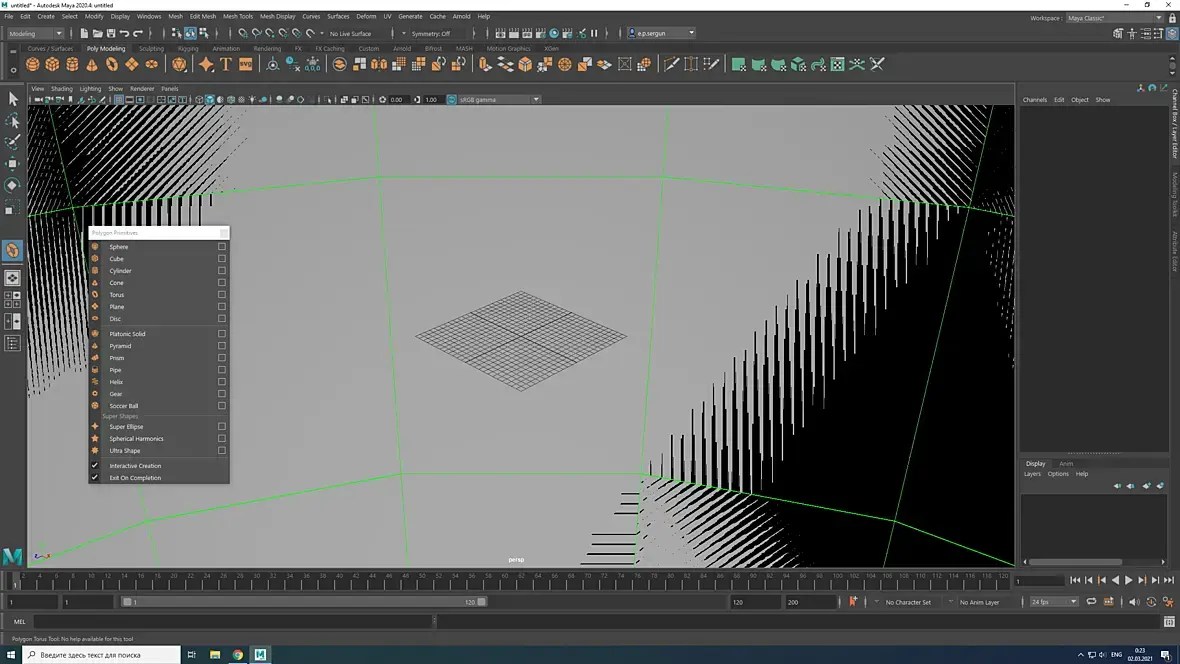1180x664 pixels.
Task: Click the MEL command line input field
Action: 230,622
